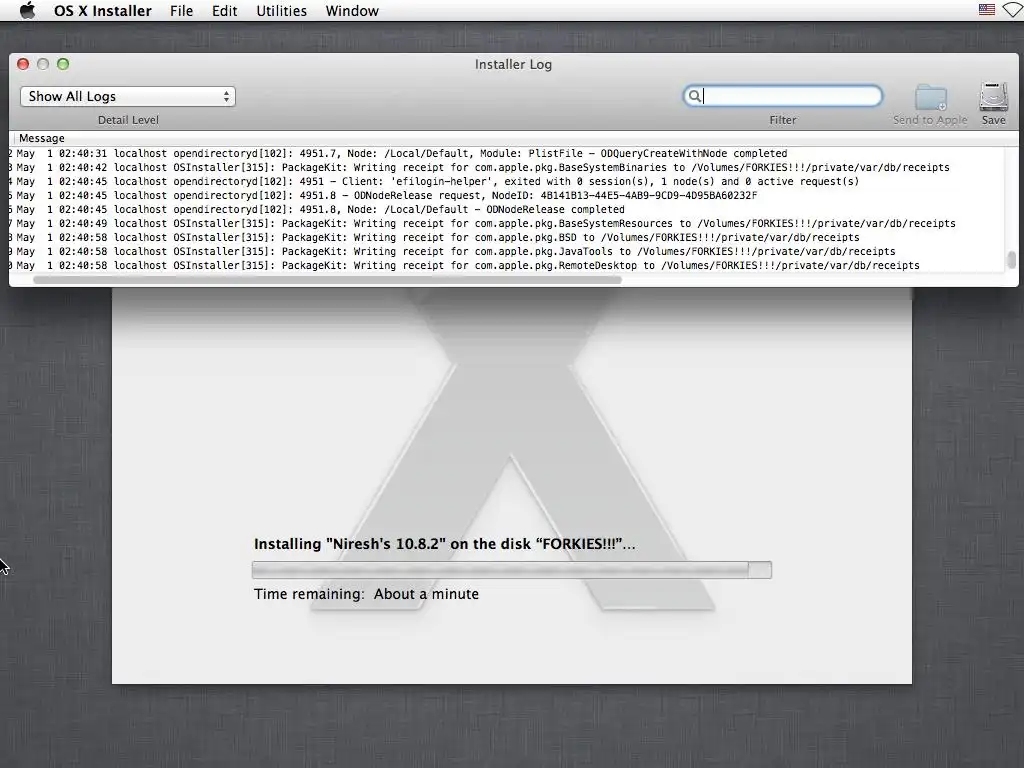The height and width of the screenshot is (768, 1024).
Task: Click the Installer Log window title
Action: coord(513,64)
